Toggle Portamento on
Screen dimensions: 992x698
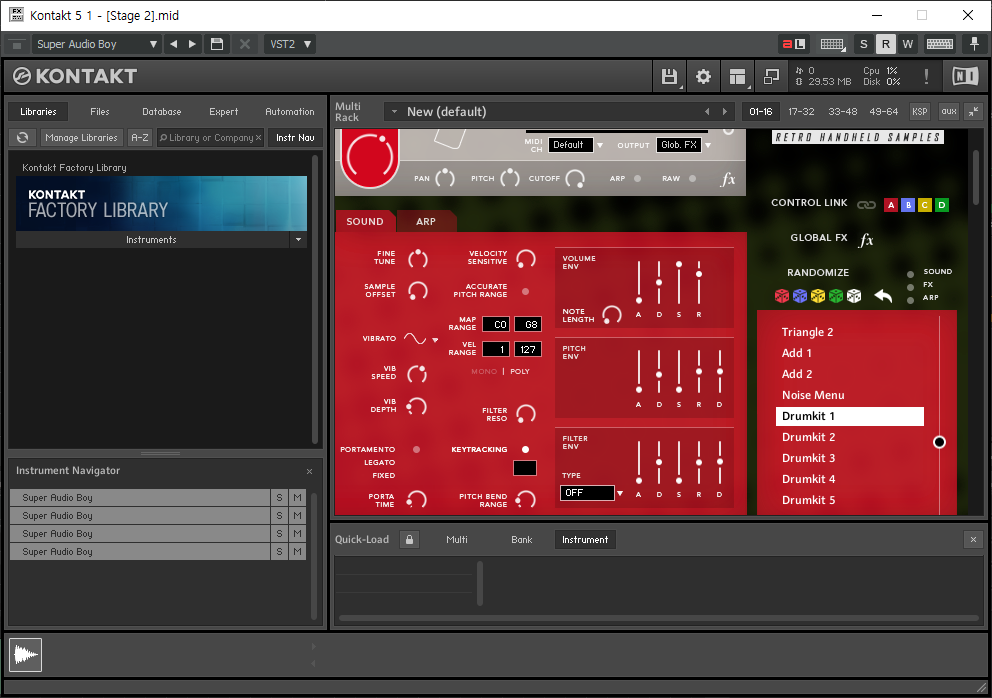pos(416,449)
